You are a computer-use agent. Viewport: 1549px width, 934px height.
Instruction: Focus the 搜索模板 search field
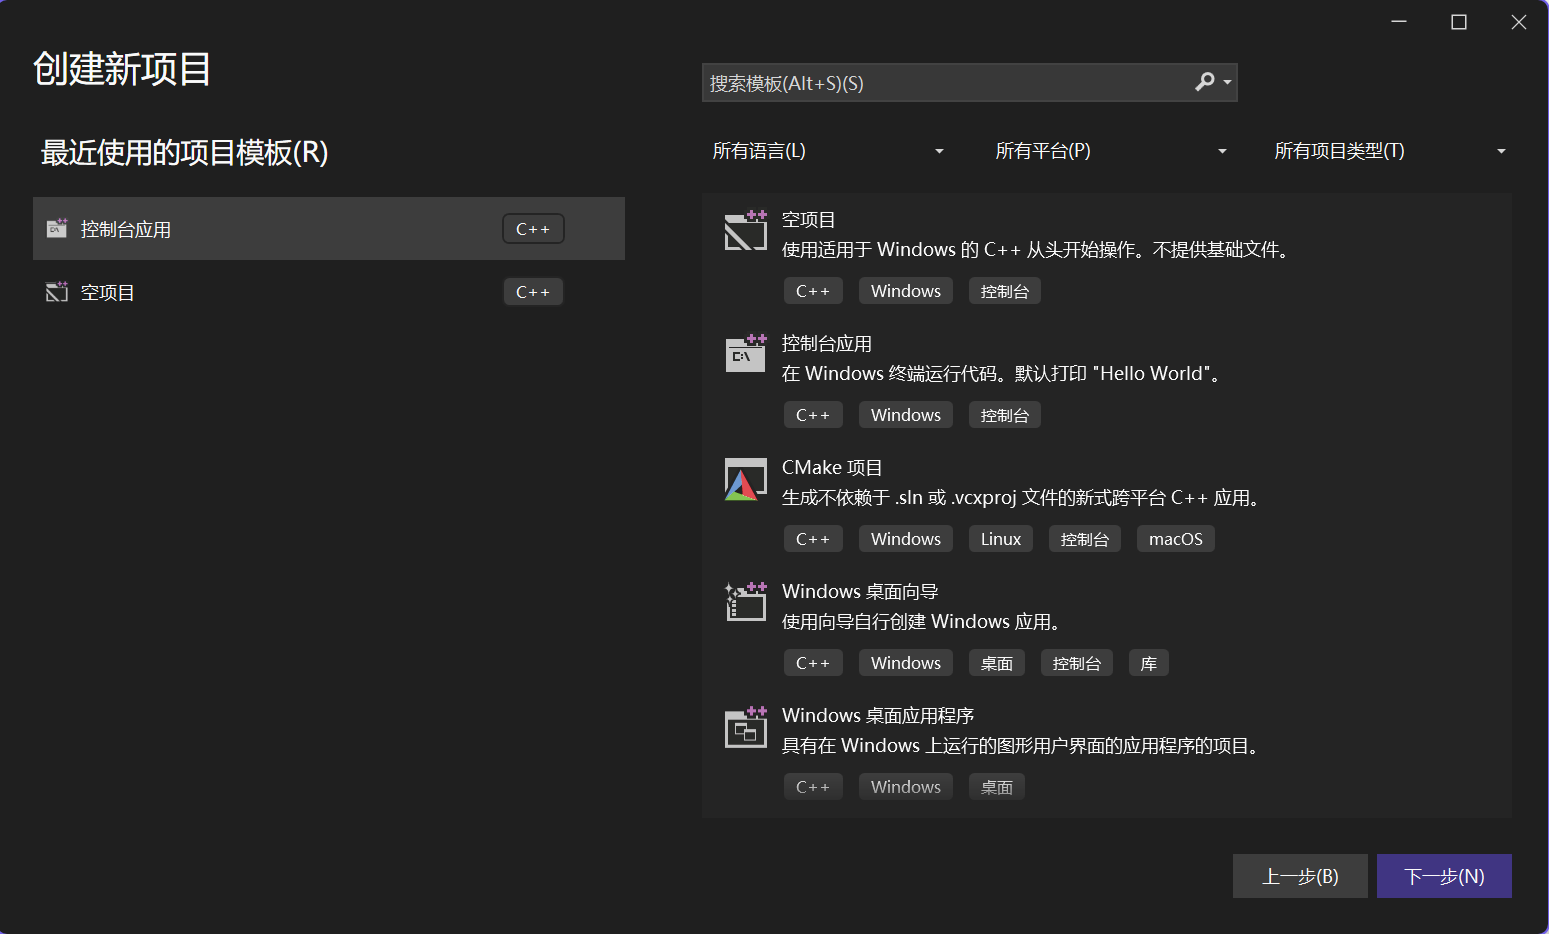click(969, 83)
